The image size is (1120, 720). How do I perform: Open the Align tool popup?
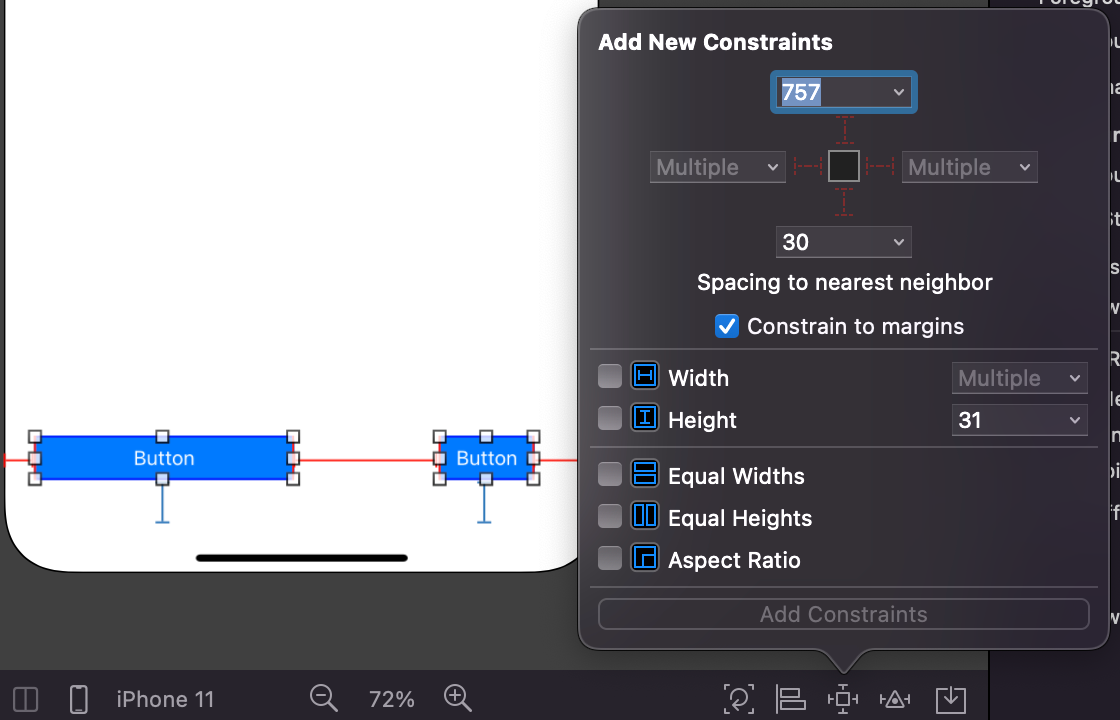(x=788, y=699)
